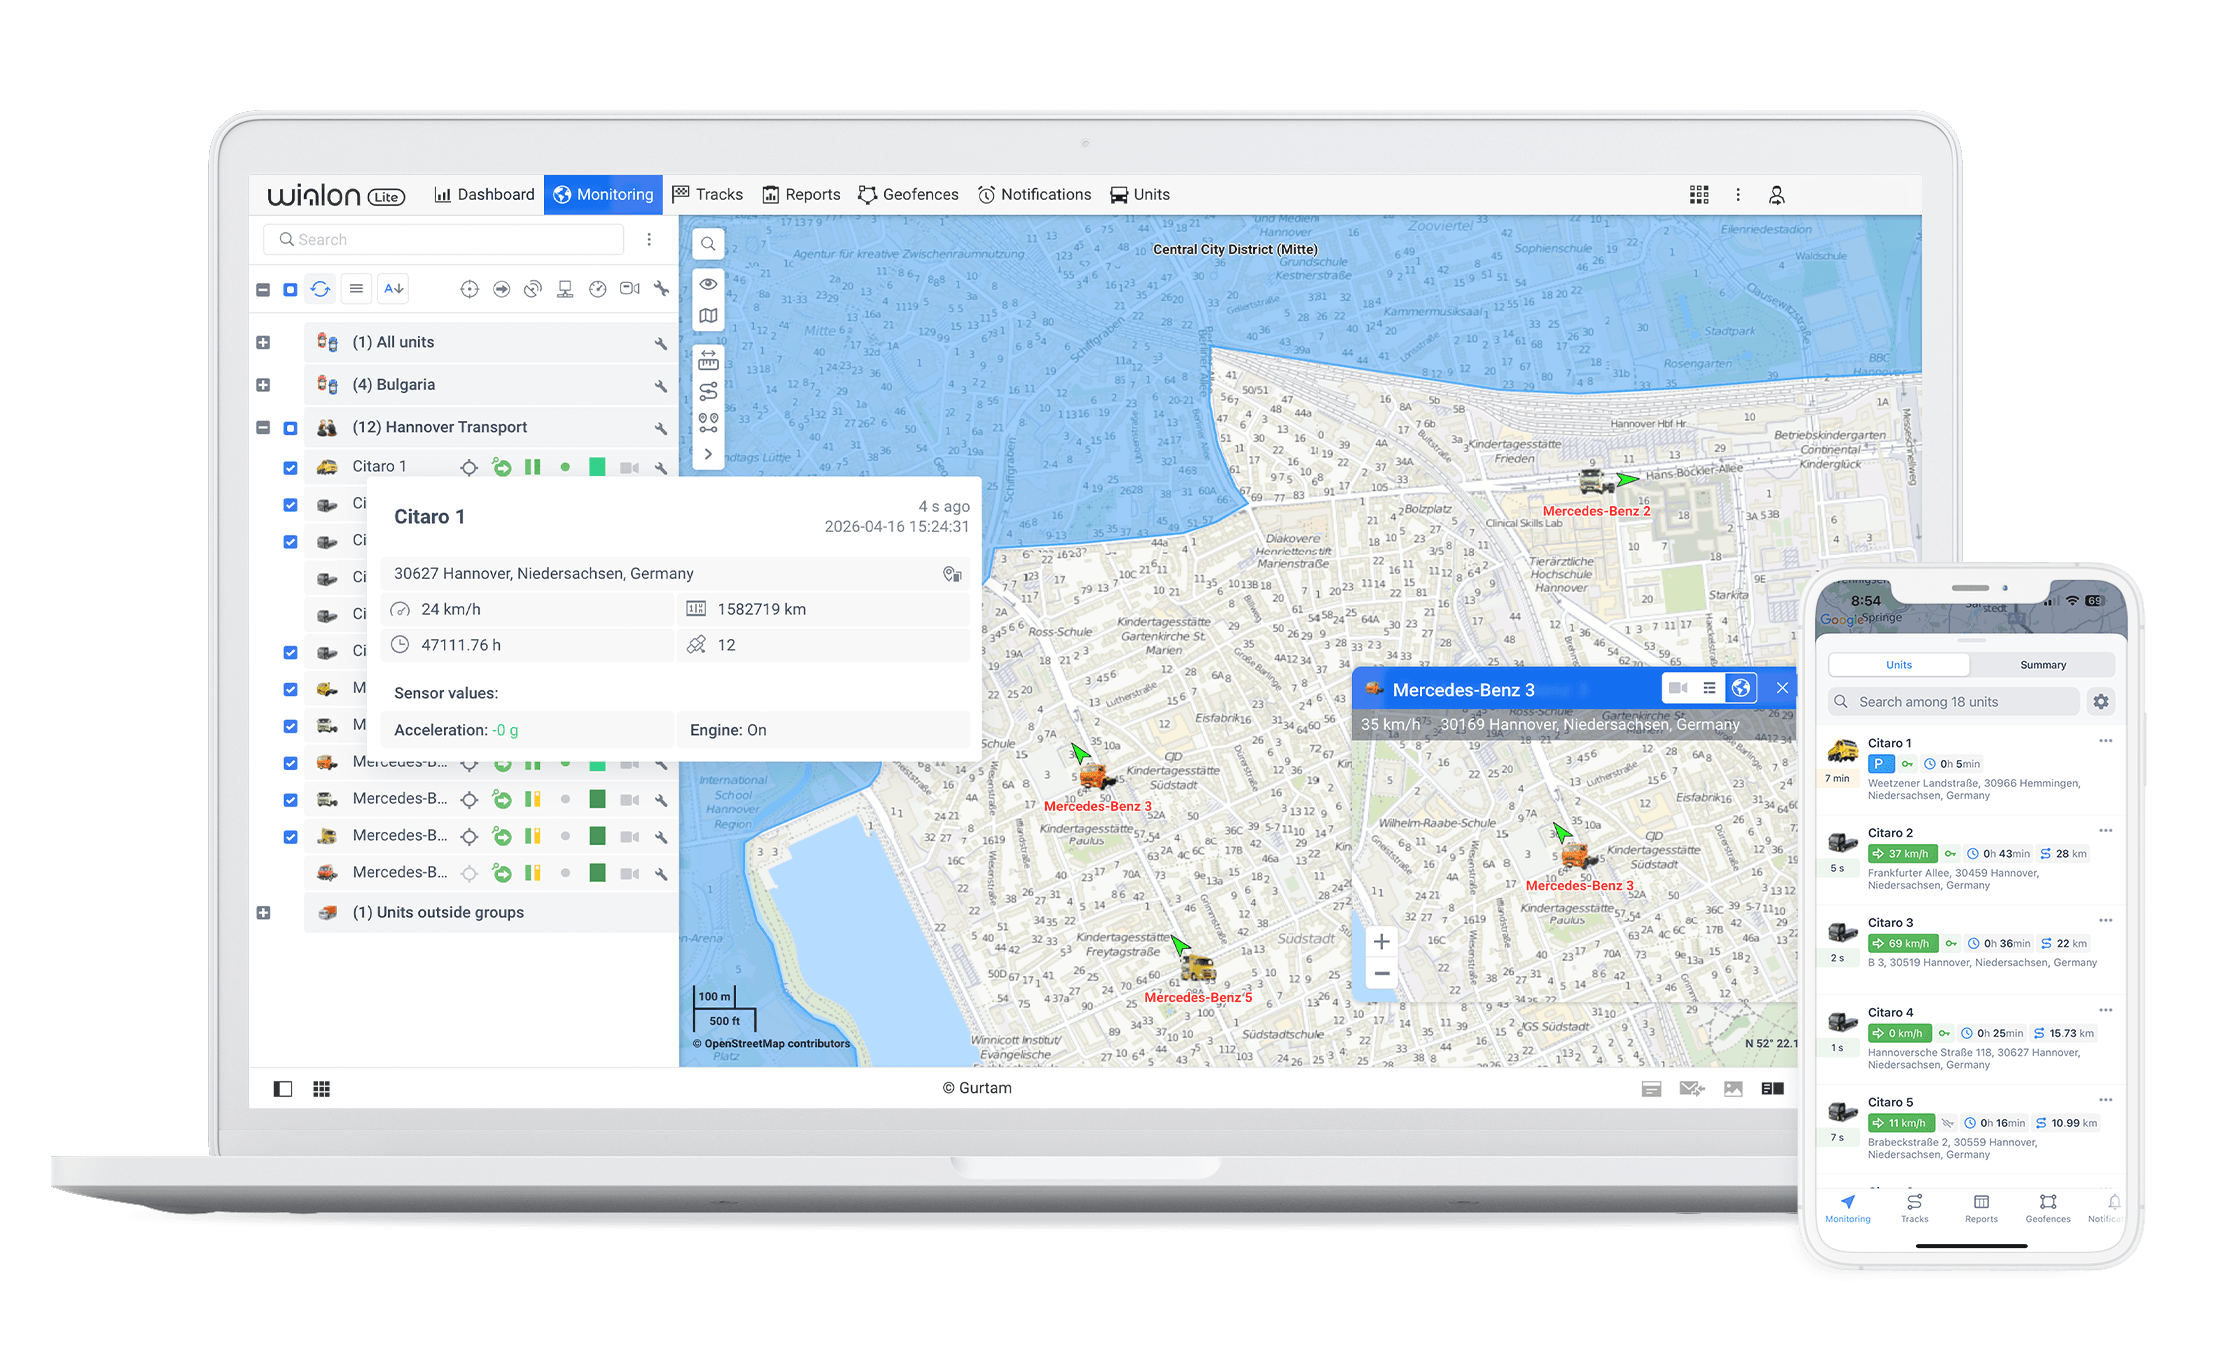This screenshot has width=2222, height=1368.
Task: Toggle visible layers eye icon on map
Action: (708, 284)
